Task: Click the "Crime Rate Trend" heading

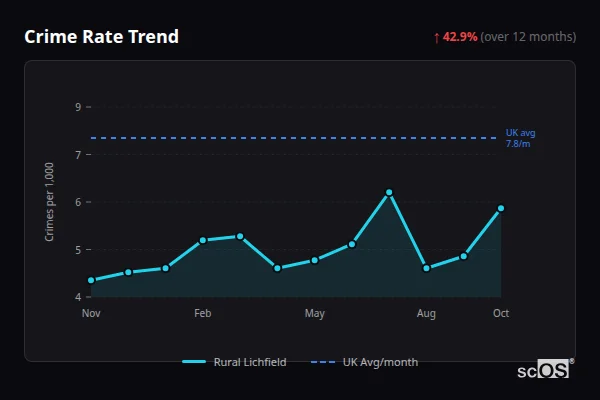Action: point(101,37)
